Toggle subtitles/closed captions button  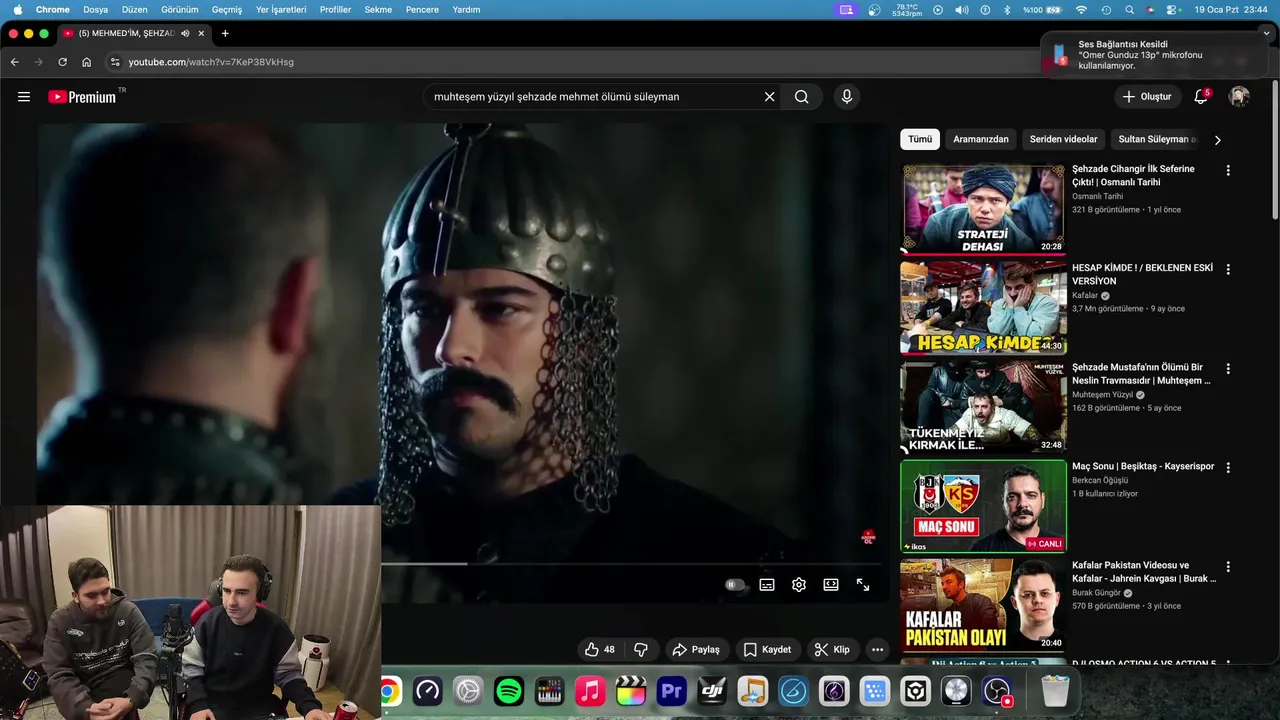(767, 585)
